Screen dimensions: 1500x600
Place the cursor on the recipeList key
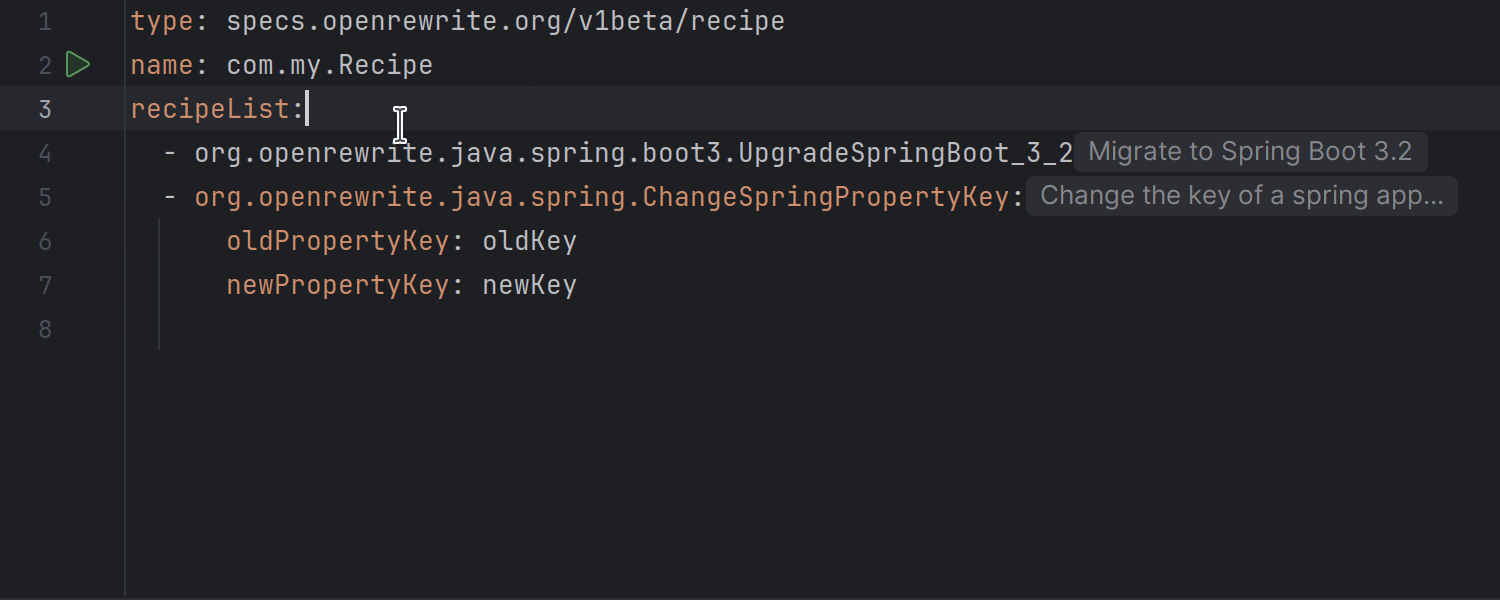(x=210, y=108)
